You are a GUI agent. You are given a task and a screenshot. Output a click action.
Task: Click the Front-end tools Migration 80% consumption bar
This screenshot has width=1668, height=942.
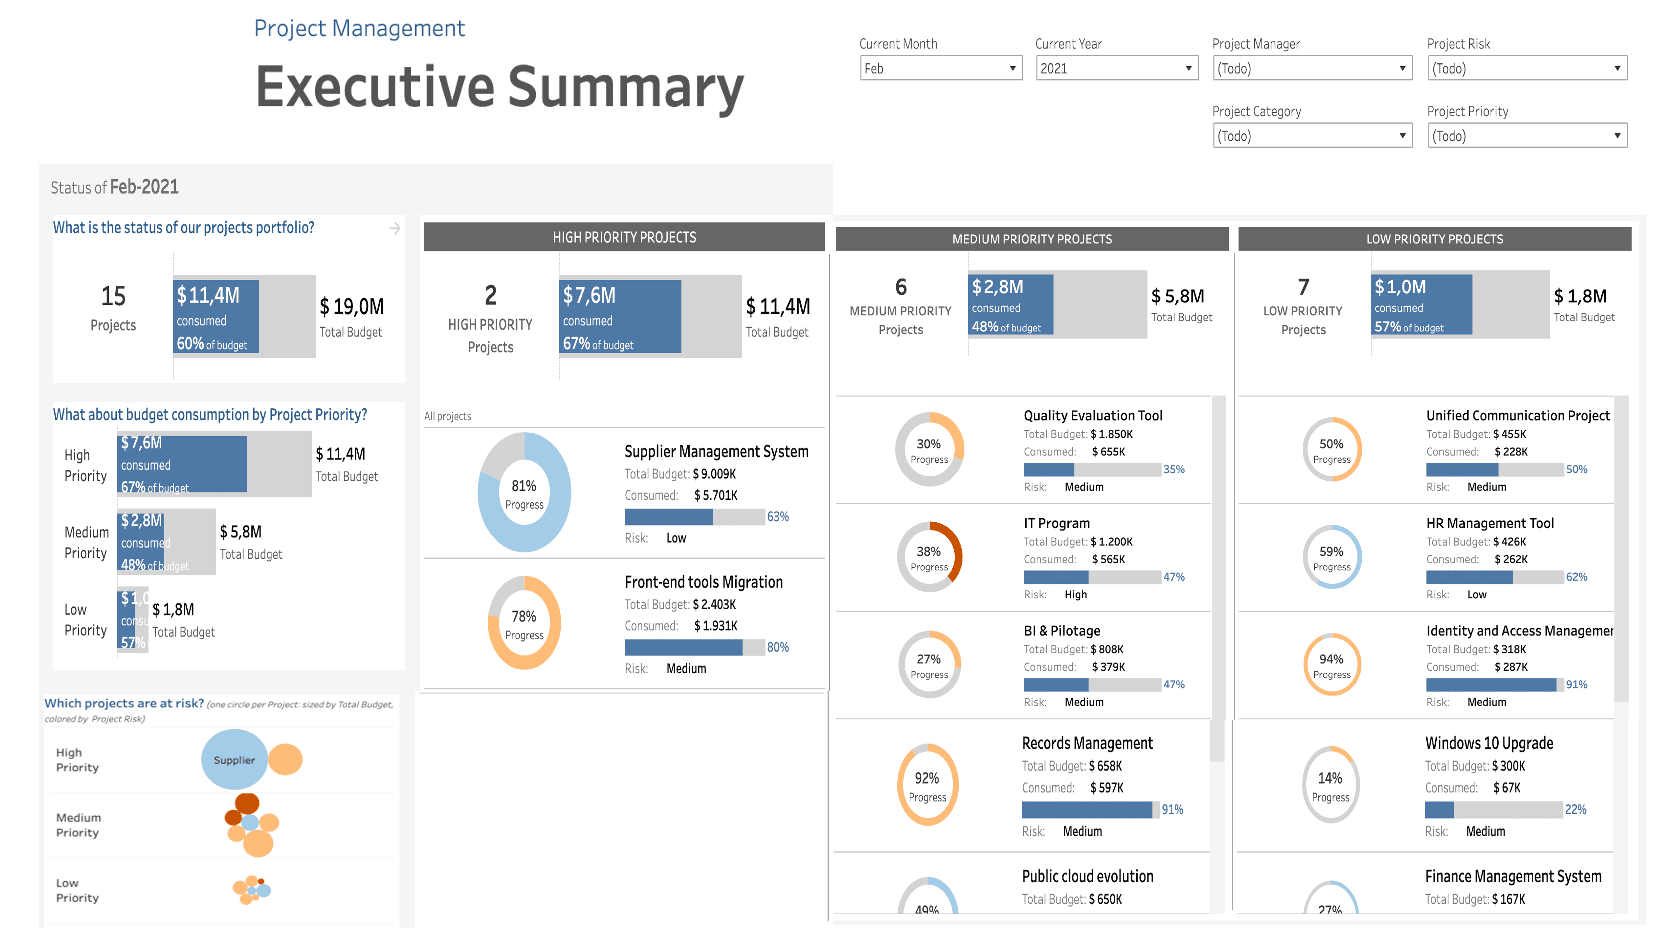click(695, 648)
